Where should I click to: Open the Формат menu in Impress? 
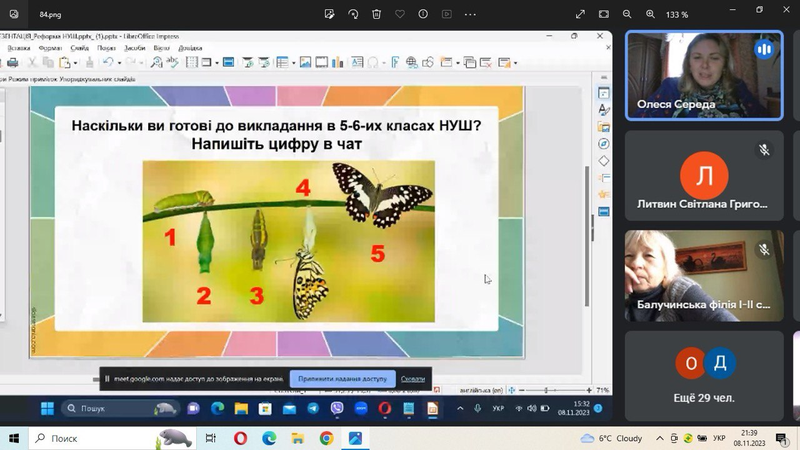(x=50, y=48)
